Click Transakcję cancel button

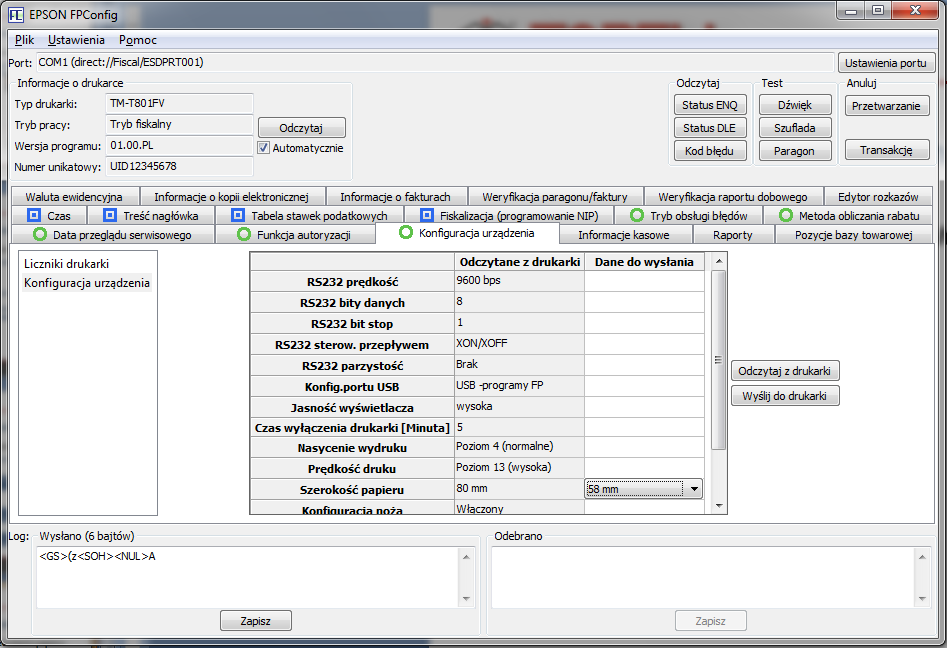tap(886, 150)
